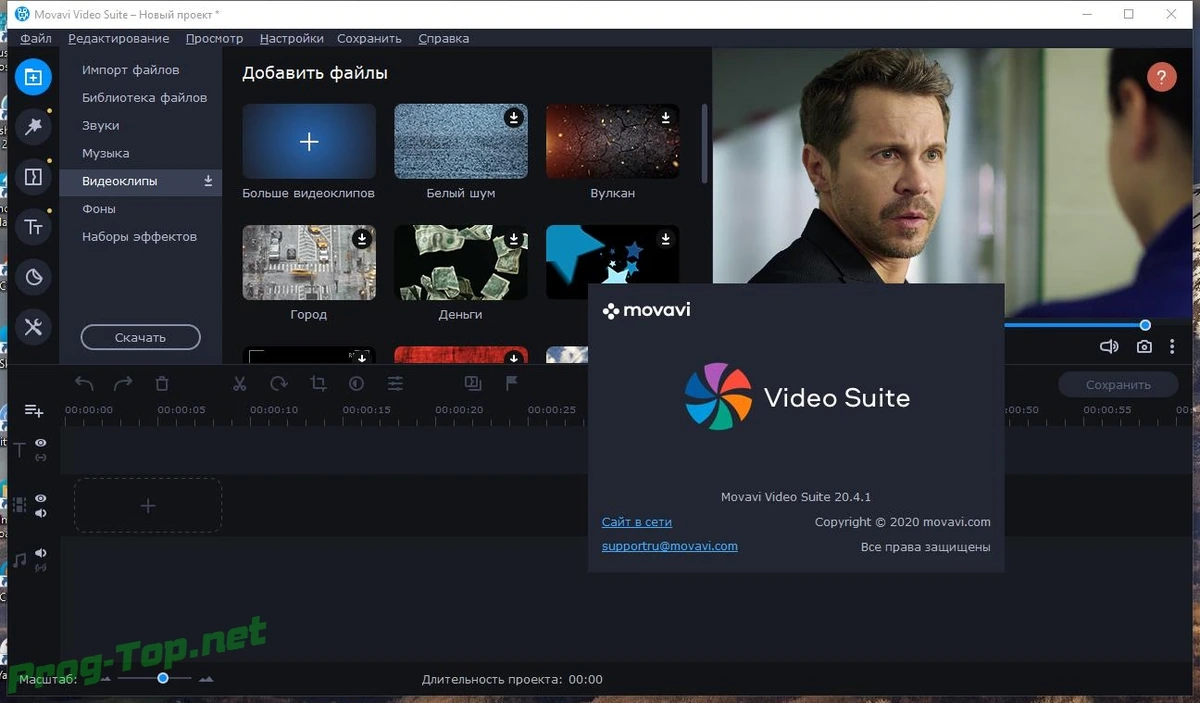Click the add track icon
Screen dimensions: 1200x703
pos(33,410)
